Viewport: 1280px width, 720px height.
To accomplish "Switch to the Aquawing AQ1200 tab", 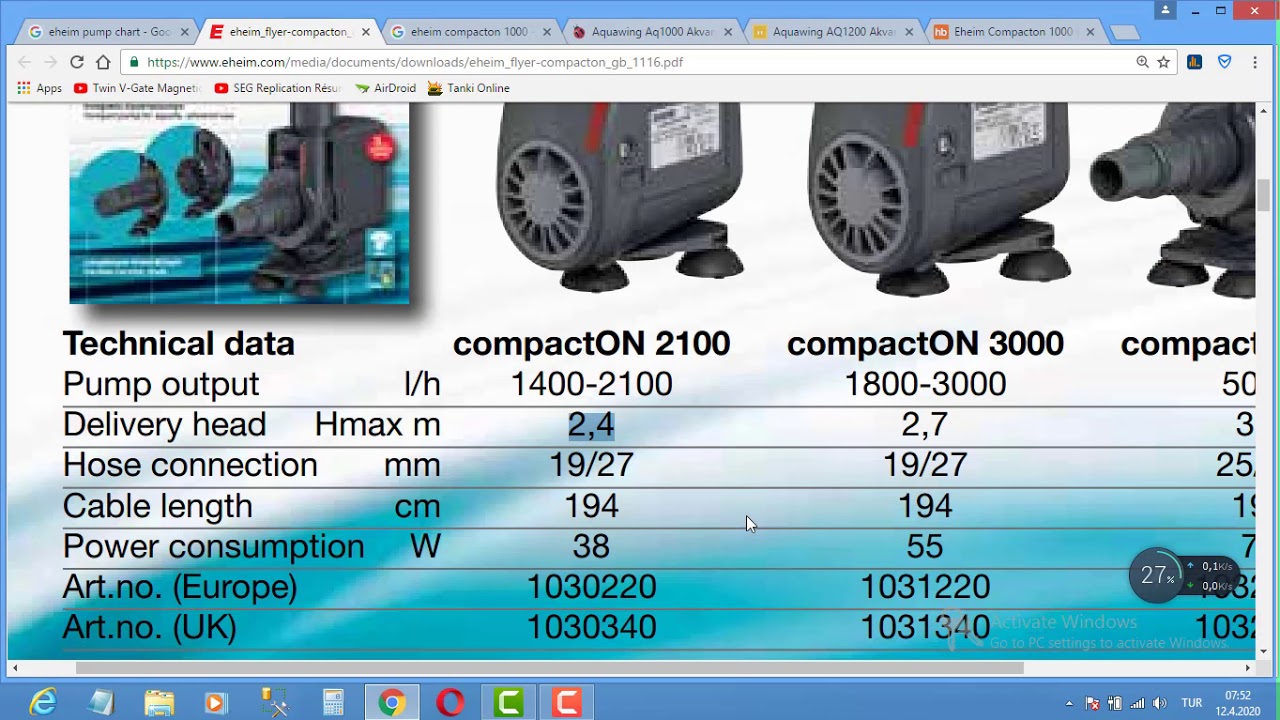I will (x=833, y=32).
